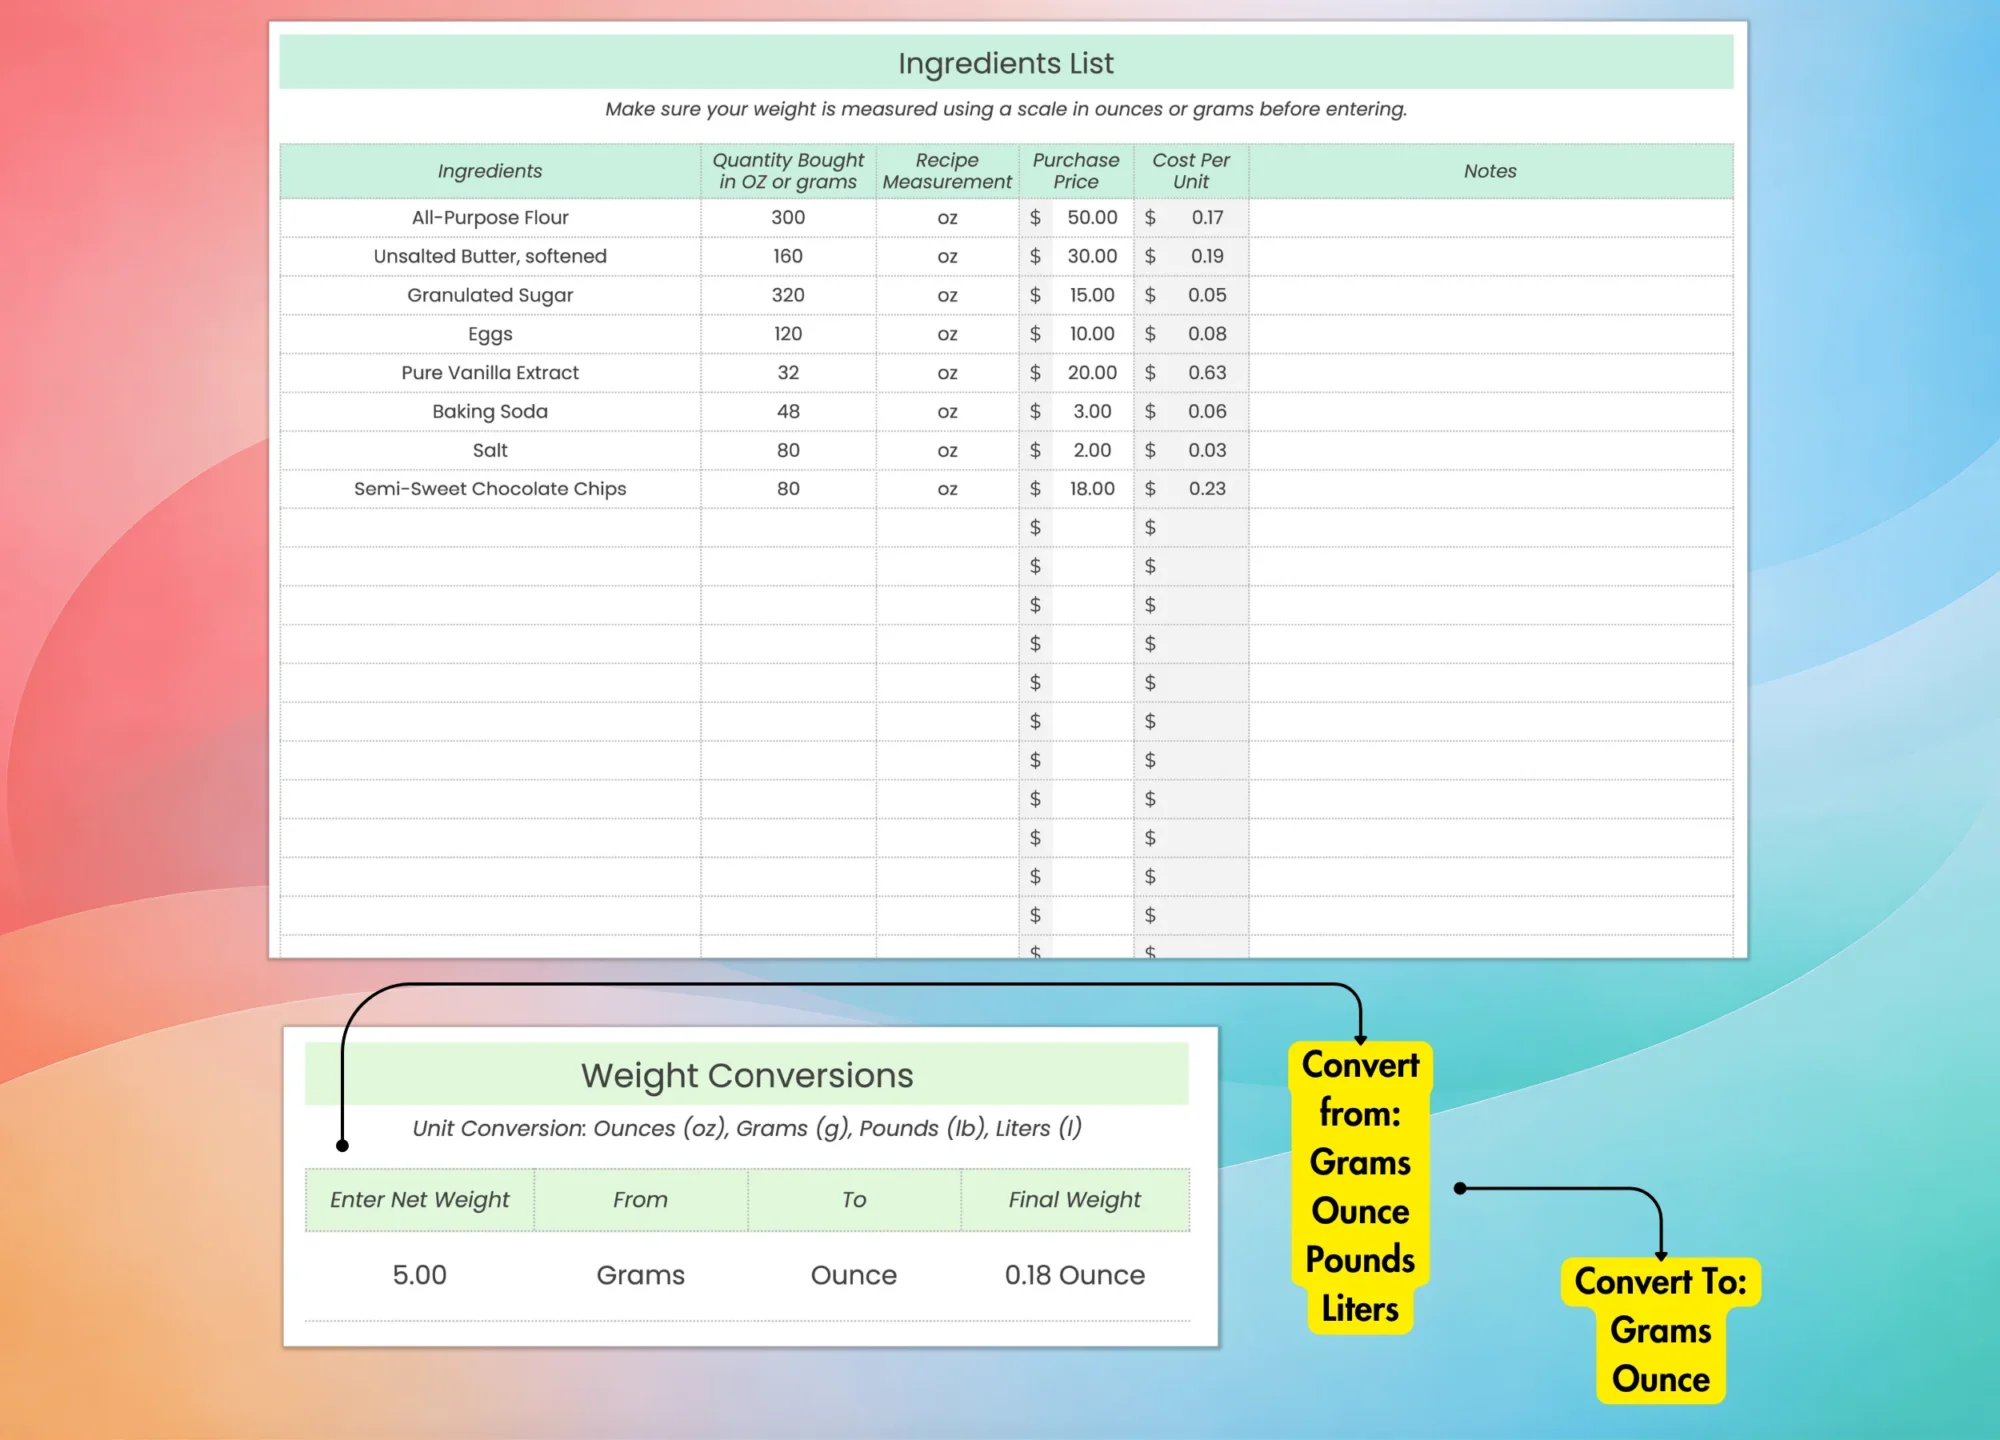The width and height of the screenshot is (2000, 1440).
Task: Open the oz measurement cell for Eggs
Action: click(947, 334)
